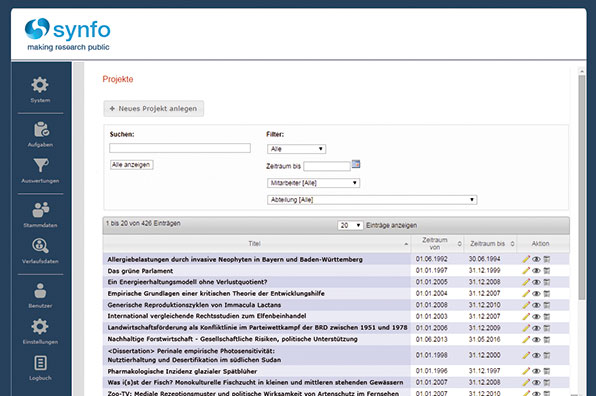This screenshot has height=396, width=596.
Task: Click Ein Energieerhaltungsmodell ohne Verlustquotient title
Action: [x=187, y=282]
